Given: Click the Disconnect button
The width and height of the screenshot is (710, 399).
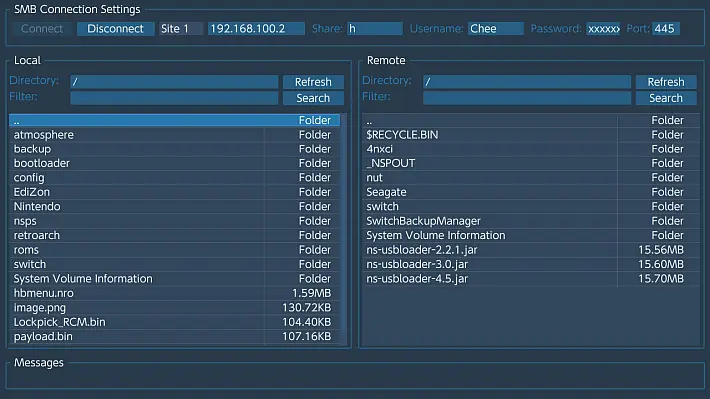Looking at the screenshot, I should pos(115,29).
